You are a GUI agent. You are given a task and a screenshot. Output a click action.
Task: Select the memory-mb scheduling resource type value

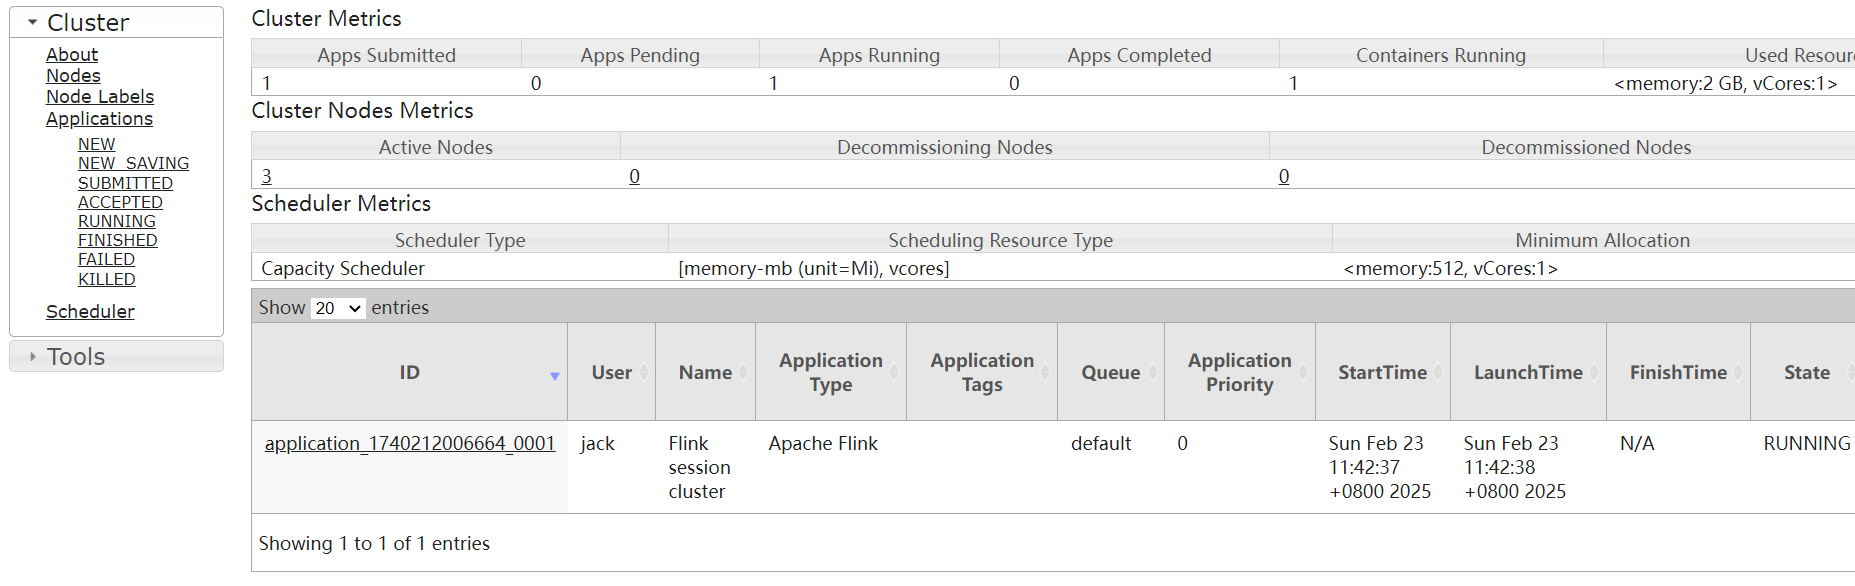814,268
